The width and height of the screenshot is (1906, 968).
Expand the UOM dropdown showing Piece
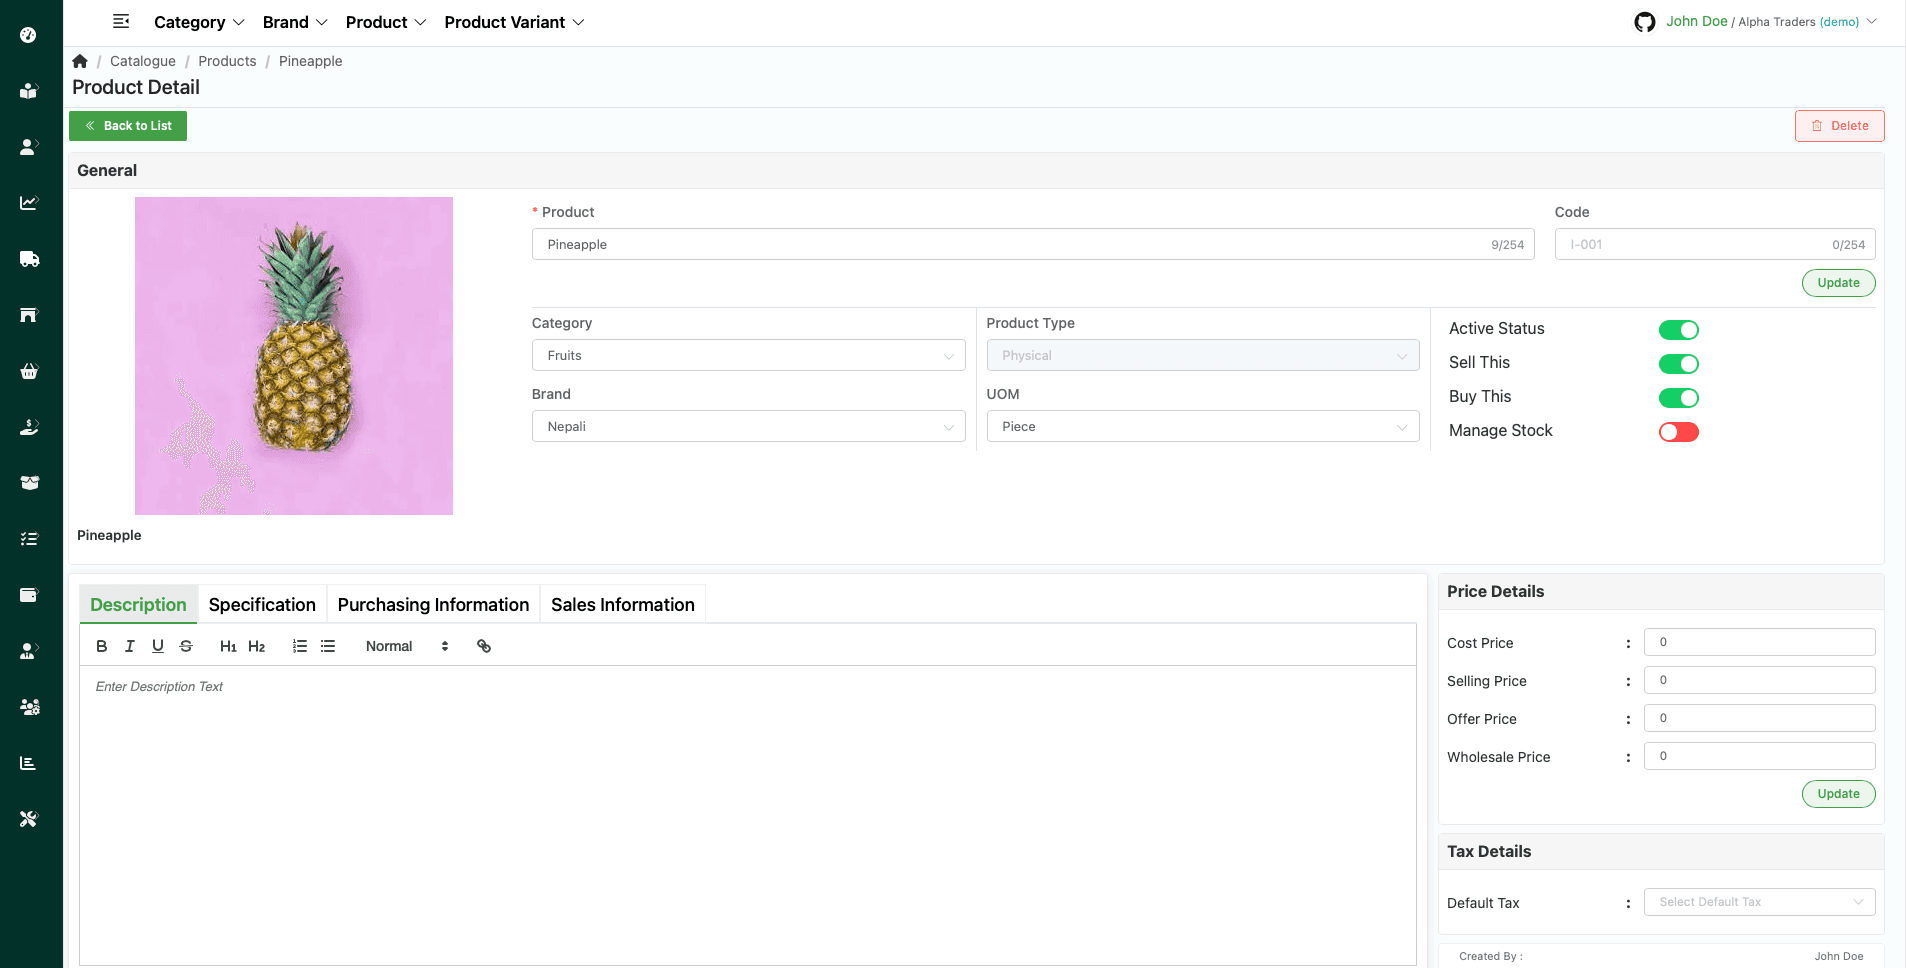pyautogui.click(x=1202, y=427)
